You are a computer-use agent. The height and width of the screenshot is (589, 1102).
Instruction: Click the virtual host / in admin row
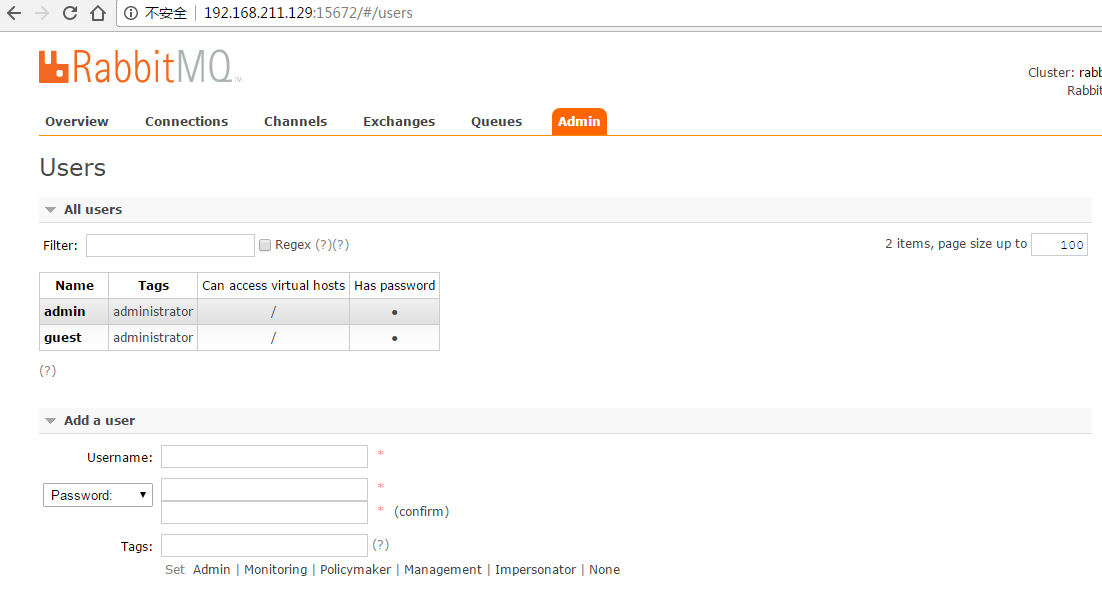(x=273, y=312)
